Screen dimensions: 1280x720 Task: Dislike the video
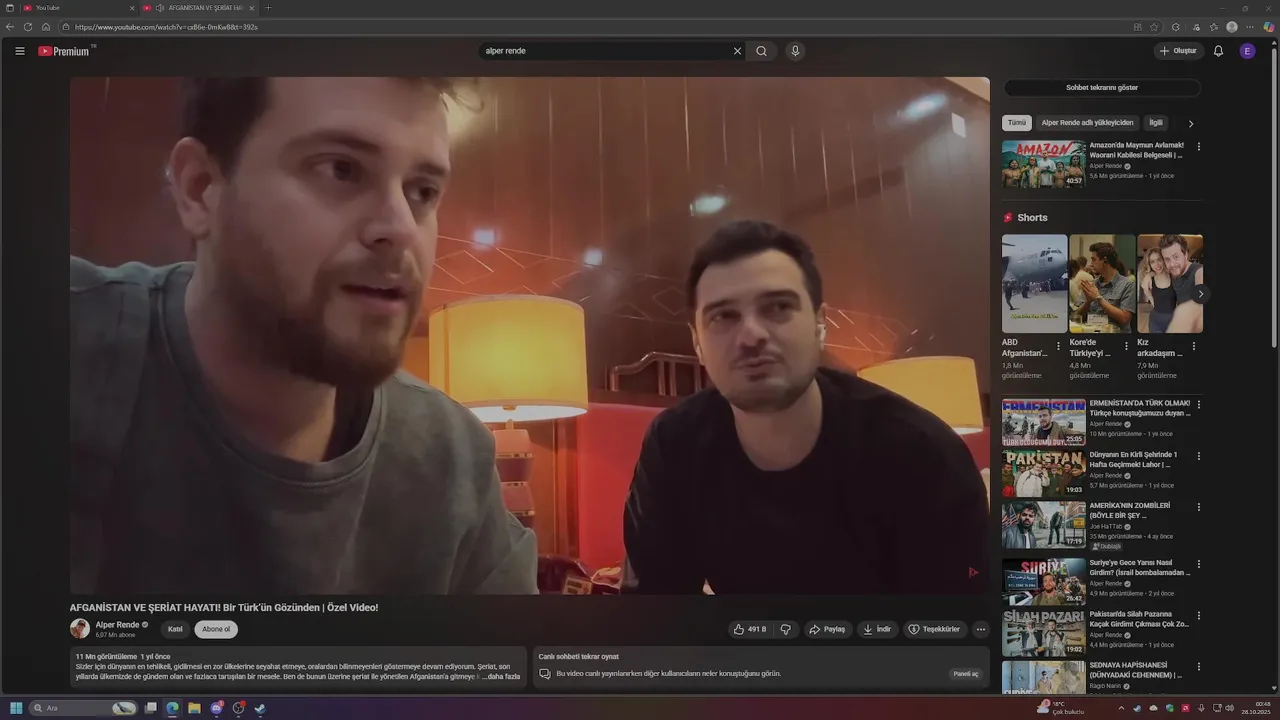tap(785, 629)
